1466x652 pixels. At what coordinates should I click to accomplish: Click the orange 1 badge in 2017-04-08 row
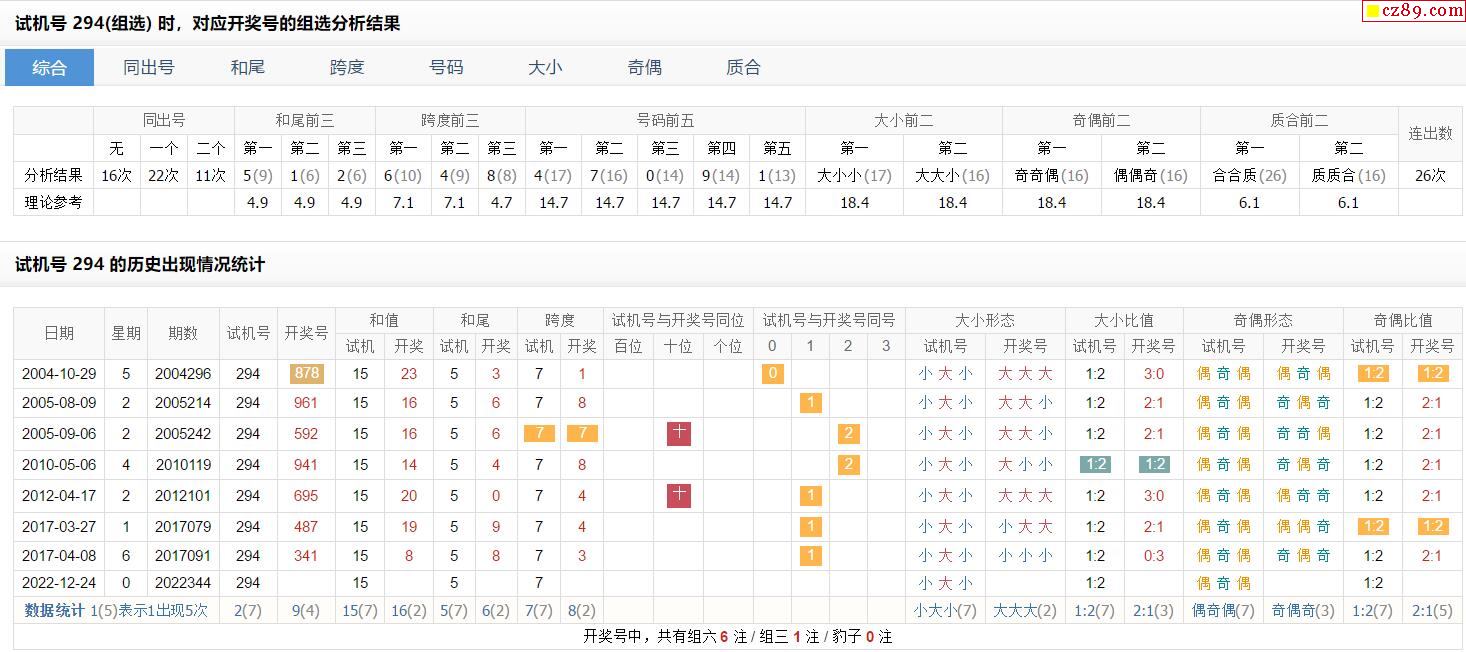coord(810,555)
